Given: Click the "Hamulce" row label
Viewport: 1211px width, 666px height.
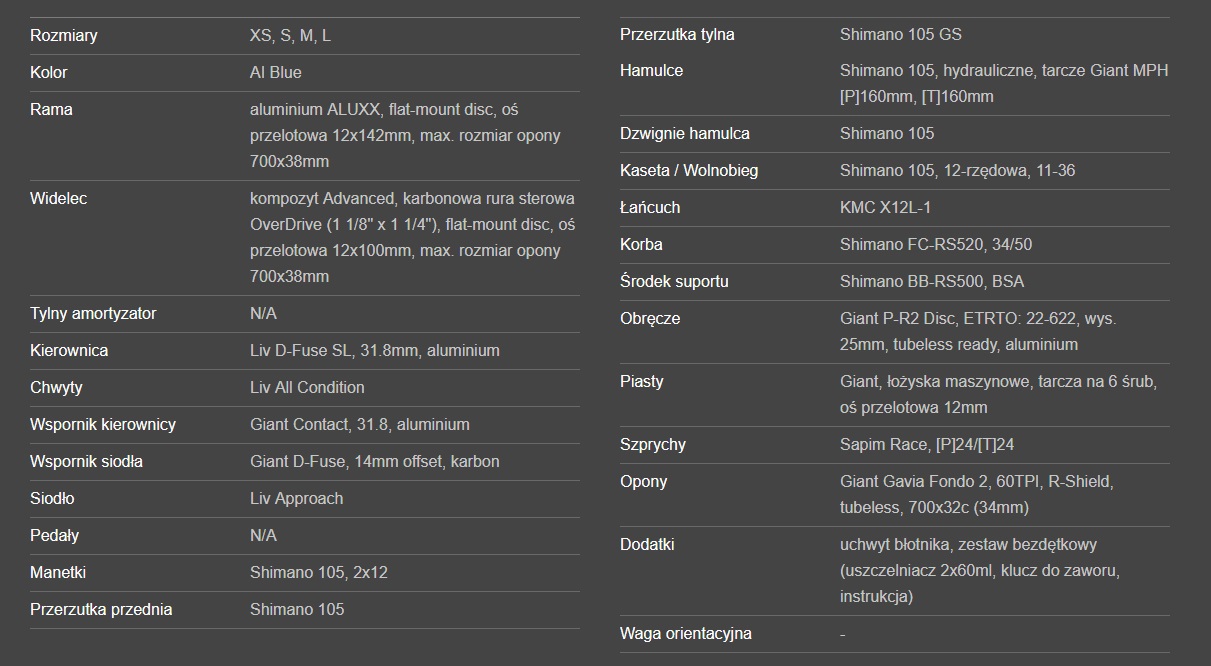Looking at the screenshot, I should (x=651, y=71).
